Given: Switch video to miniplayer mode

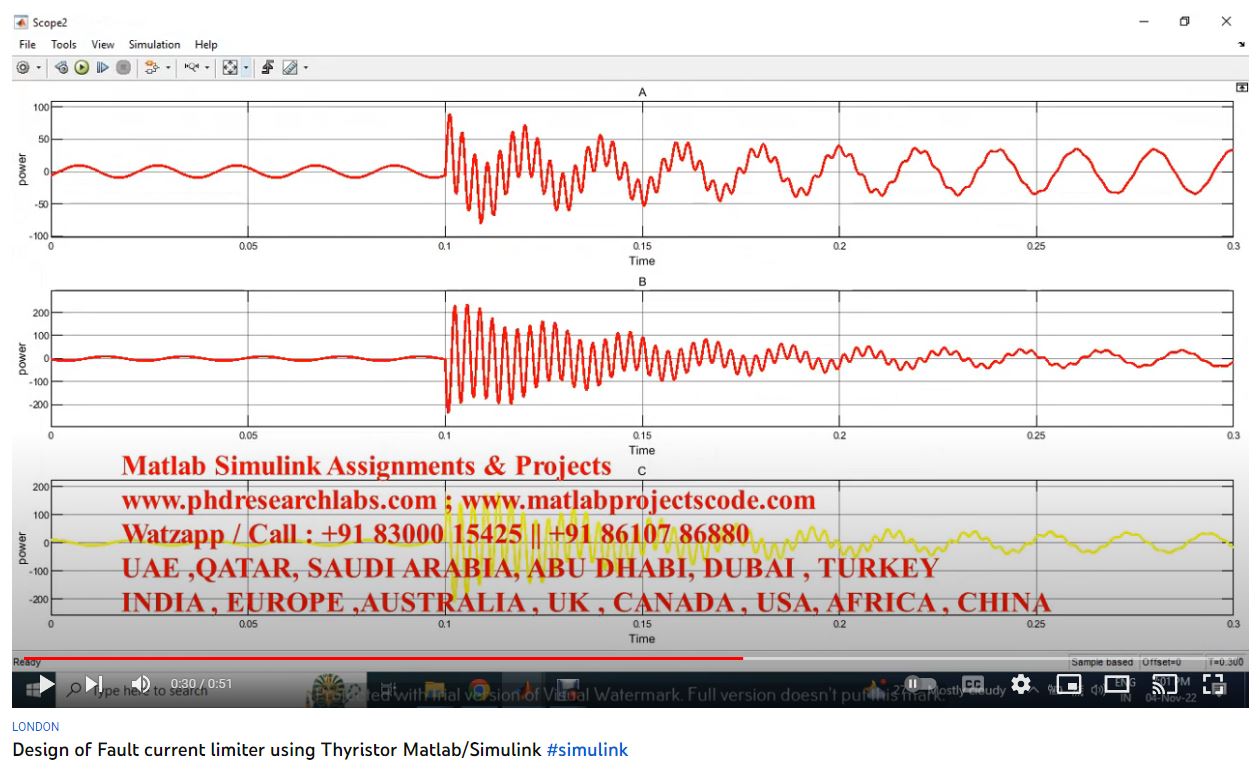Looking at the screenshot, I should [x=1069, y=684].
